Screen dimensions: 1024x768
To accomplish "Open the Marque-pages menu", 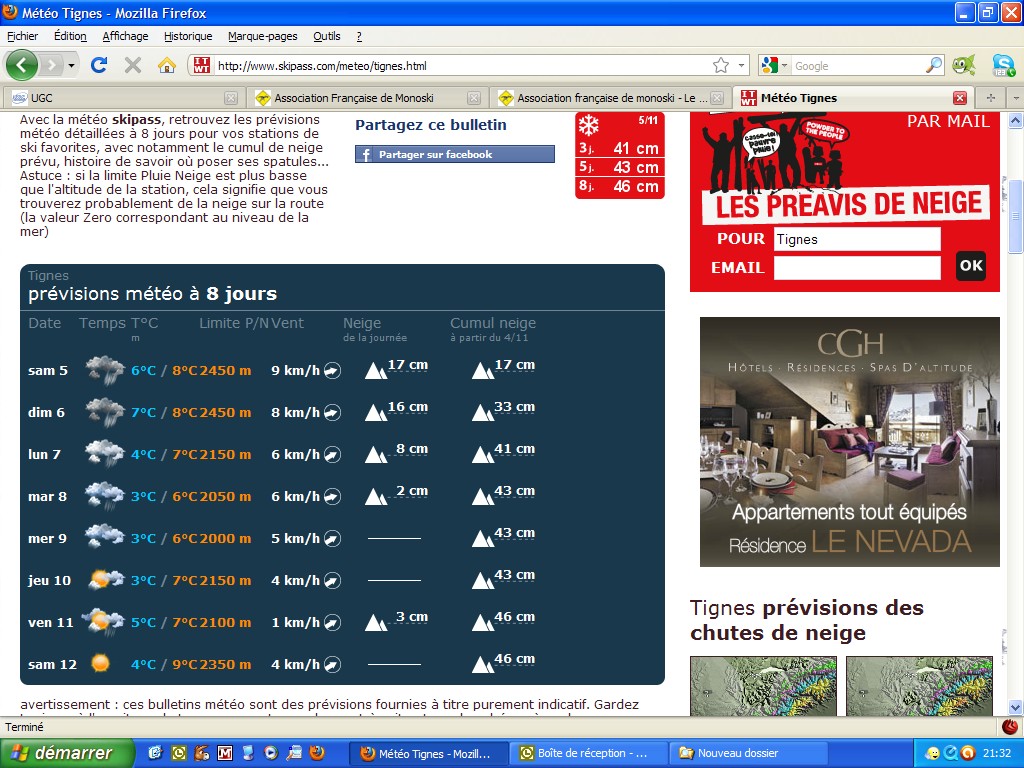I will [263, 36].
